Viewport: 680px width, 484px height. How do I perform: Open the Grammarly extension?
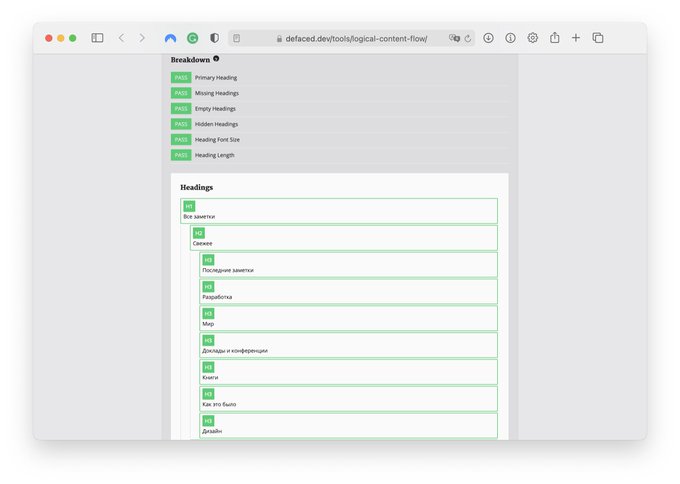(192, 39)
